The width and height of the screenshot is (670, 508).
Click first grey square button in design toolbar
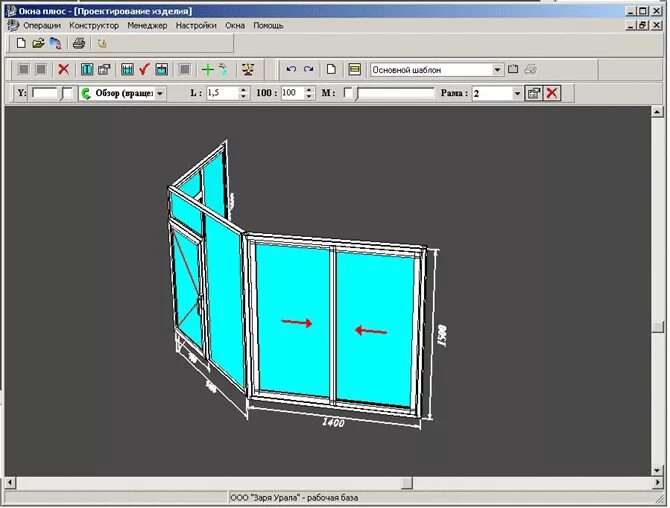[x=24, y=69]
